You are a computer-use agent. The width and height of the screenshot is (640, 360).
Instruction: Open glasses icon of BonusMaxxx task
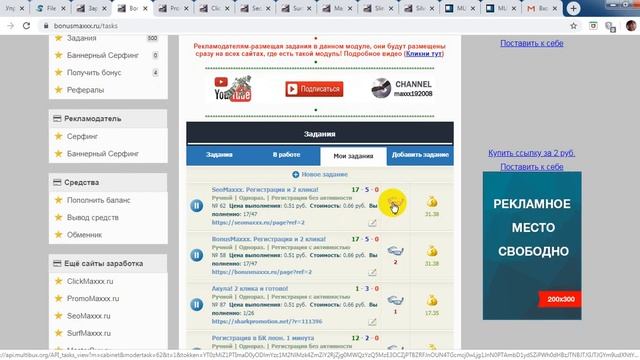click(x=395, y=251)
